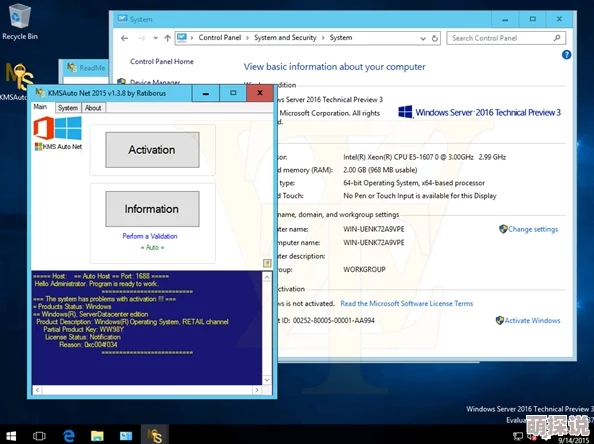
Task: Click the 2.00 GB (968 MB usable) text
Action: pyautogui.click(x=380, y=170)
